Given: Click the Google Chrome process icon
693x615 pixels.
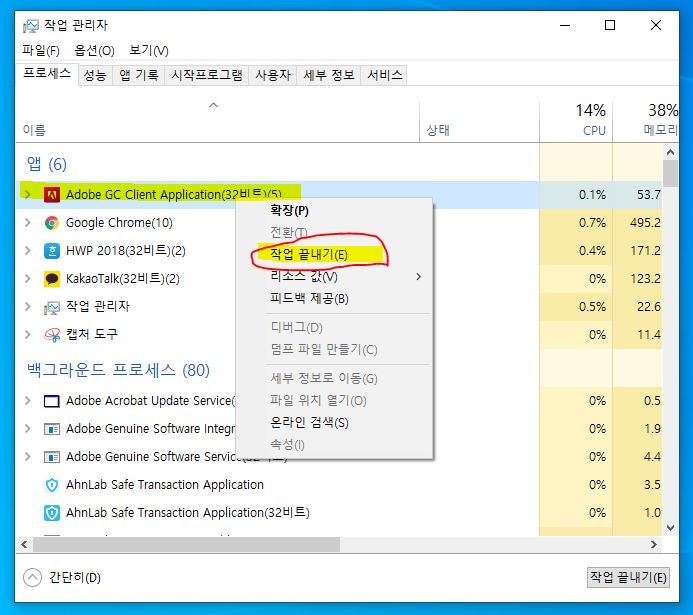Looking at the screenshot, I should tap(52, 223).
